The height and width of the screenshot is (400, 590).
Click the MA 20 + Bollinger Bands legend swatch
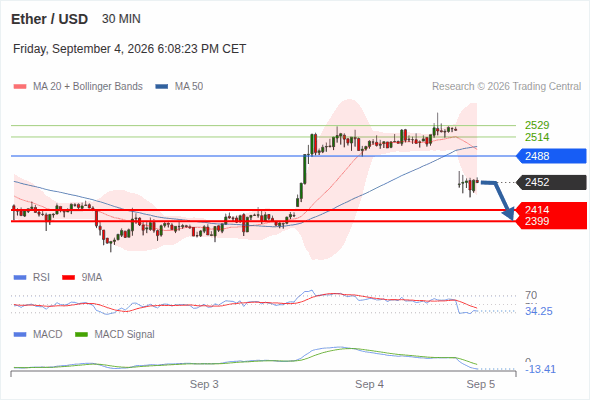coord(20,87)
